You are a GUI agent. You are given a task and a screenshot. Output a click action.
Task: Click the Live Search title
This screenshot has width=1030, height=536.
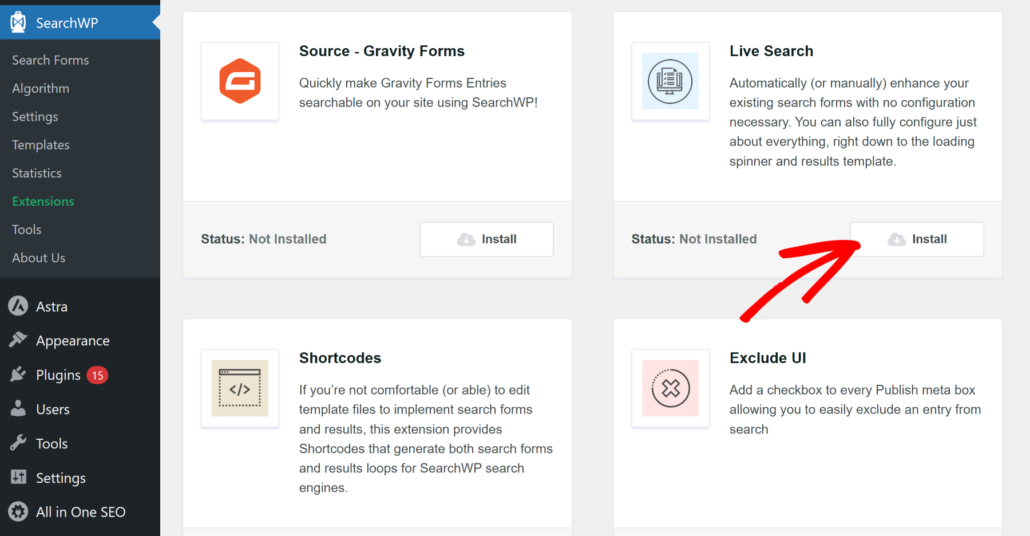[771, 51]
